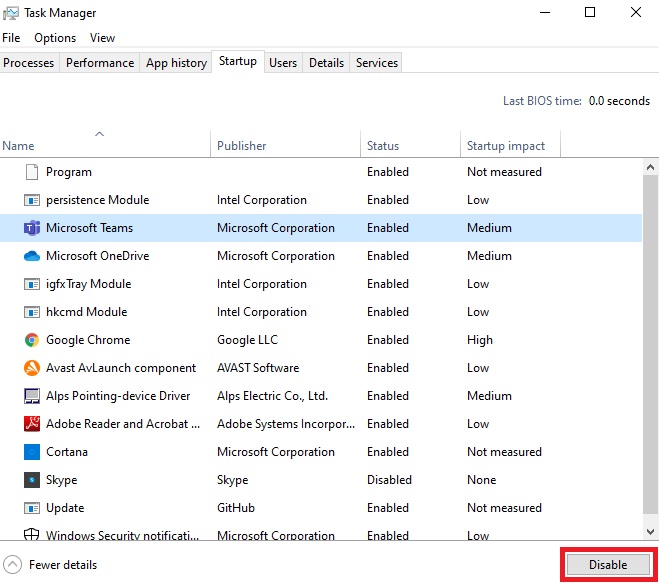Switch to the Services tab
This screenshot has width=659, height=587.
pos(377,63)
